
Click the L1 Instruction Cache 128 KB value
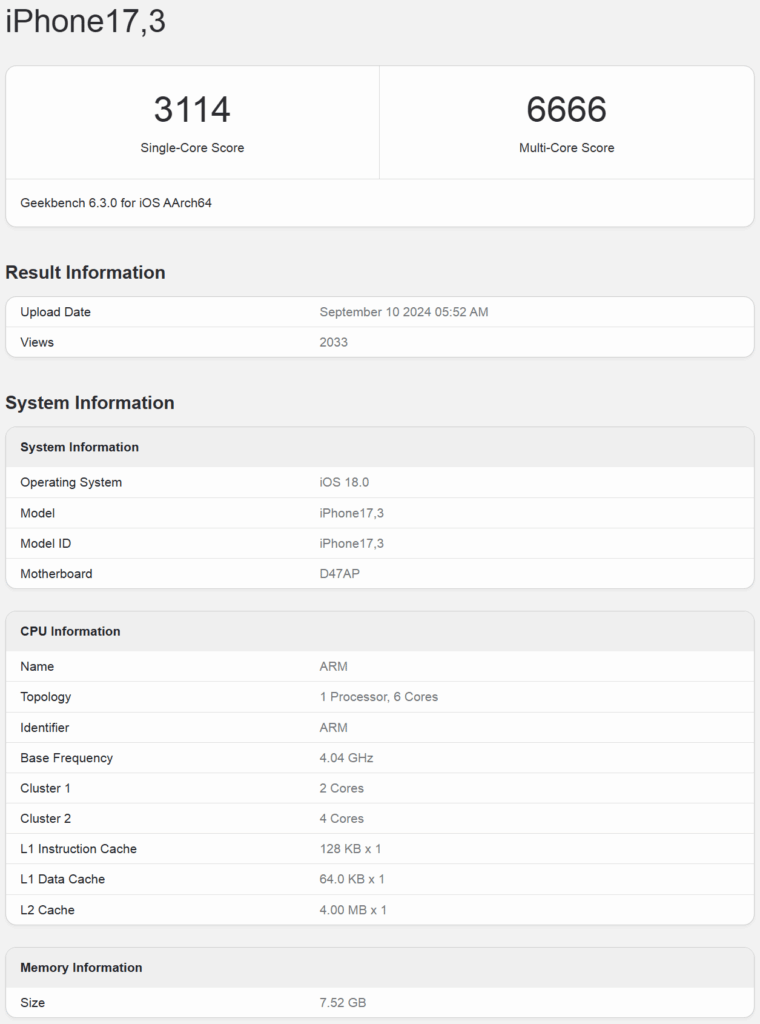[x=350, y=849]
